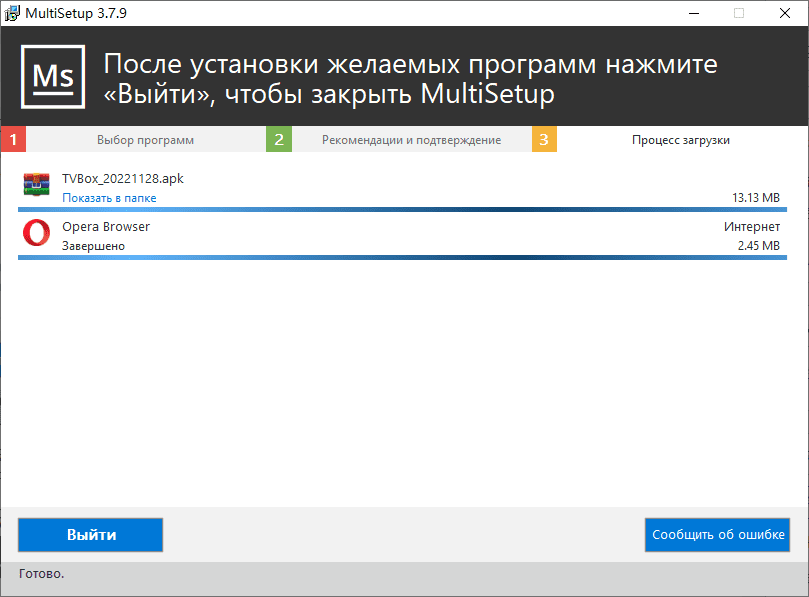
Task: Select the Opera Browser entry name
Action: click(106, 227)
